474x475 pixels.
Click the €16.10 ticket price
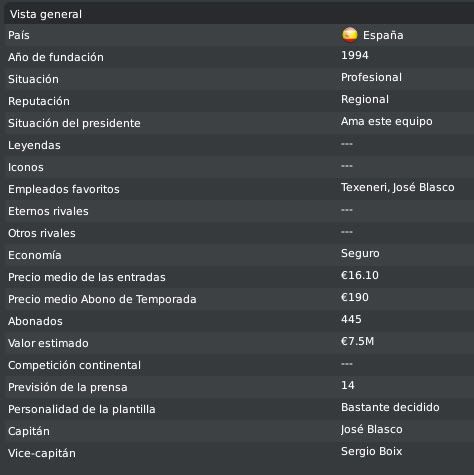360,275
